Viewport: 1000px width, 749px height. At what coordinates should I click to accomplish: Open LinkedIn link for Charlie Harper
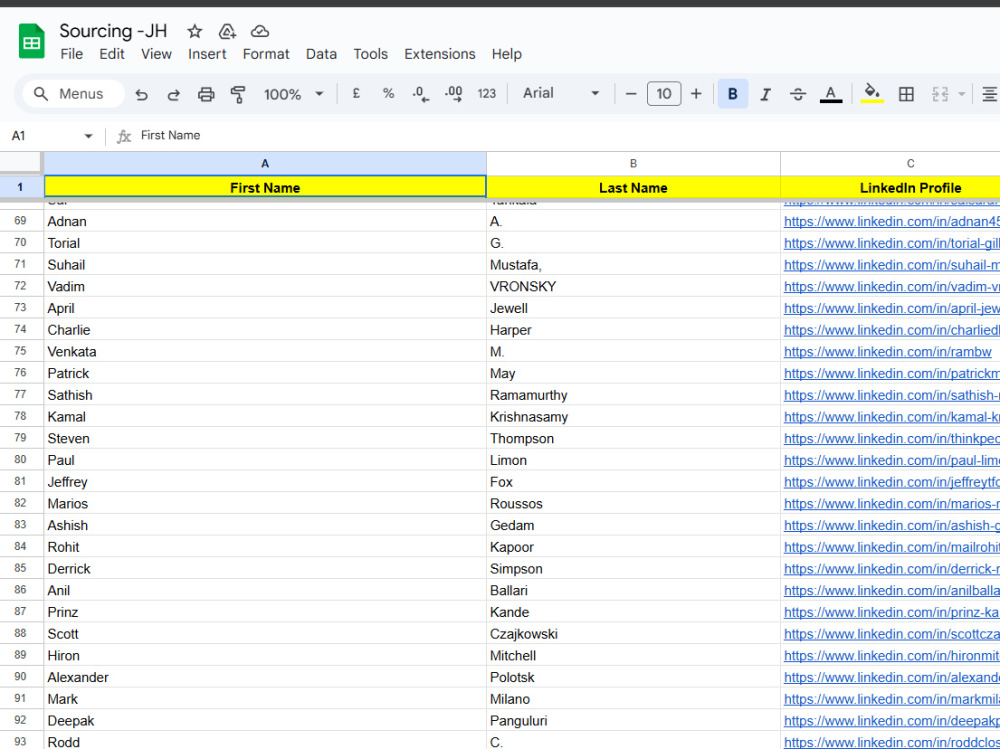[x=891, y=330]
